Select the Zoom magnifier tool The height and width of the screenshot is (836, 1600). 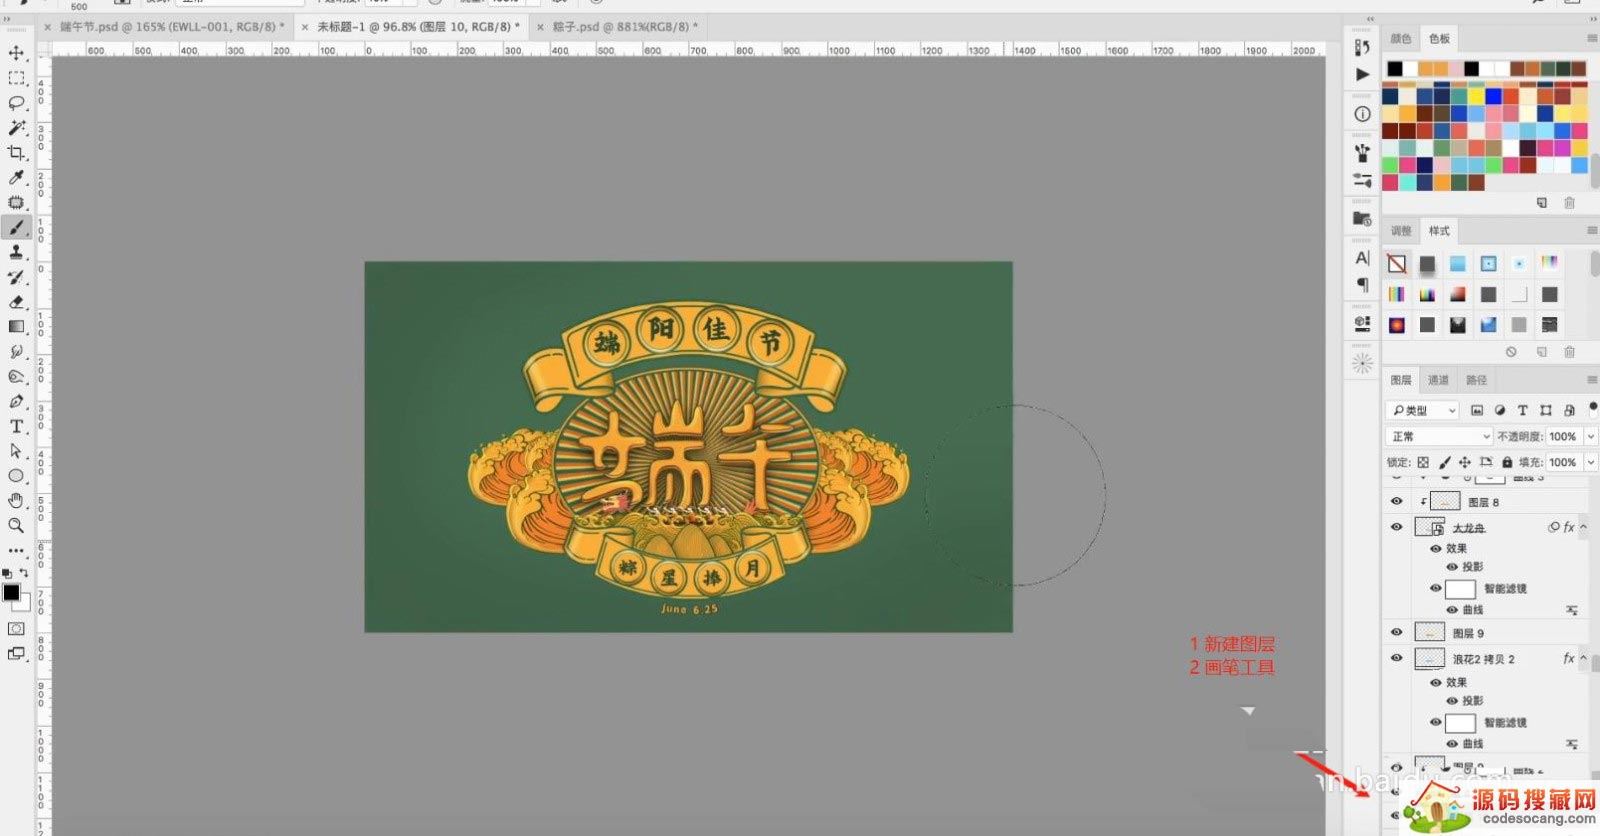[16, 525]
